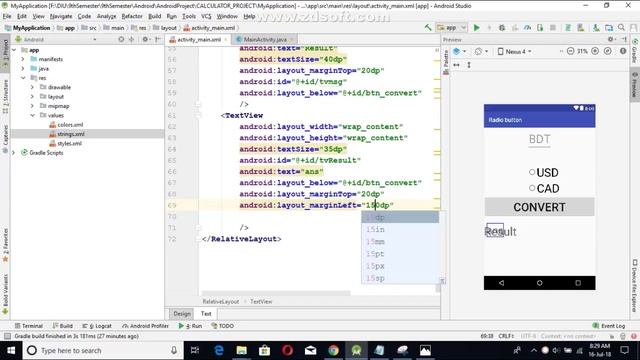Switch to the MainActivity.java tab
This screenshot has height=360, width=640.
(264, 40)
